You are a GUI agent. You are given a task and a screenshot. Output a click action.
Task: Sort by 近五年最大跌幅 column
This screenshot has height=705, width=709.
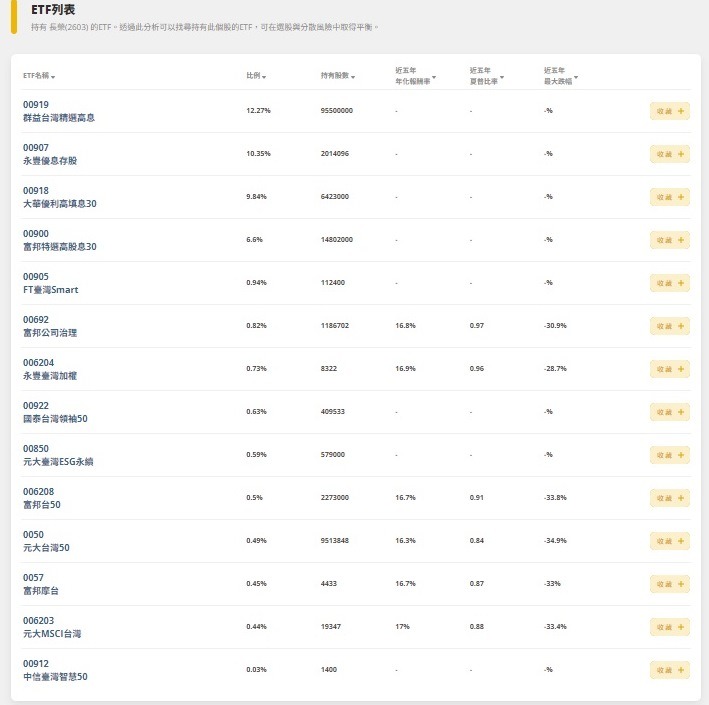pos(561,76)
